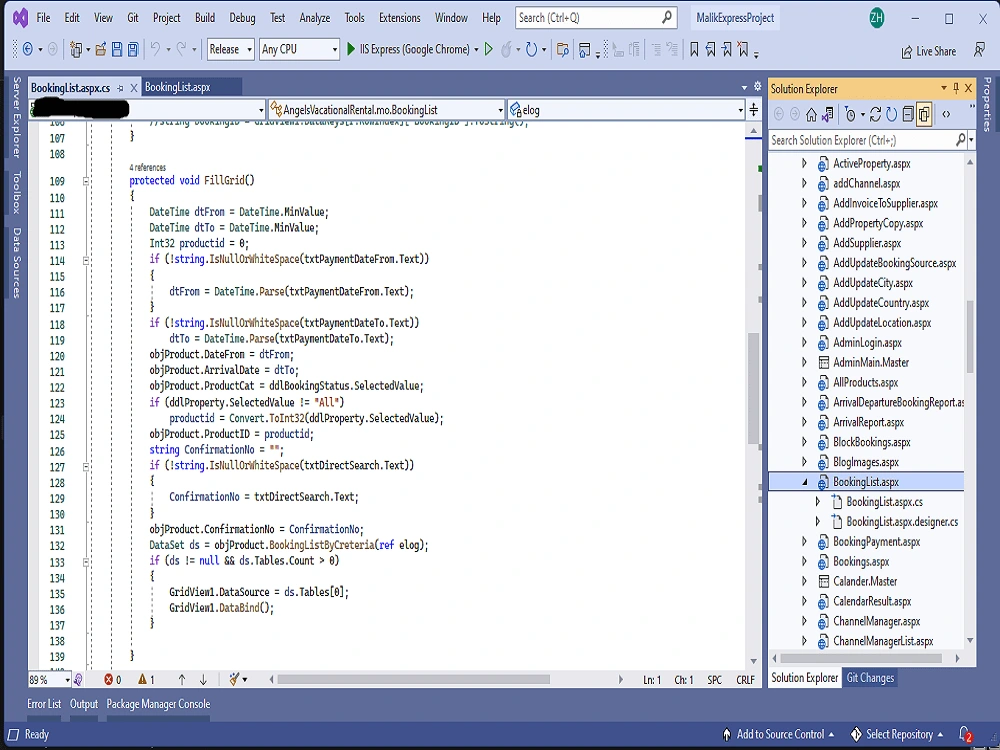Screen dimensions: 1000x750
Task: Switch to the Git Changes tab
Action: pyautogui.click(x=870, y=678)
